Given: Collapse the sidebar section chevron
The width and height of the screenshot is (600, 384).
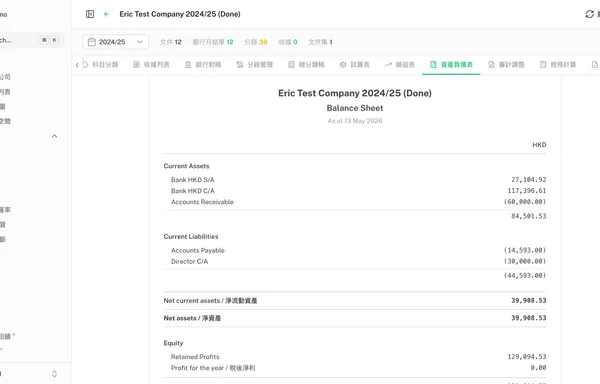Looking at the screenshot, I should (x=54, y=136).
